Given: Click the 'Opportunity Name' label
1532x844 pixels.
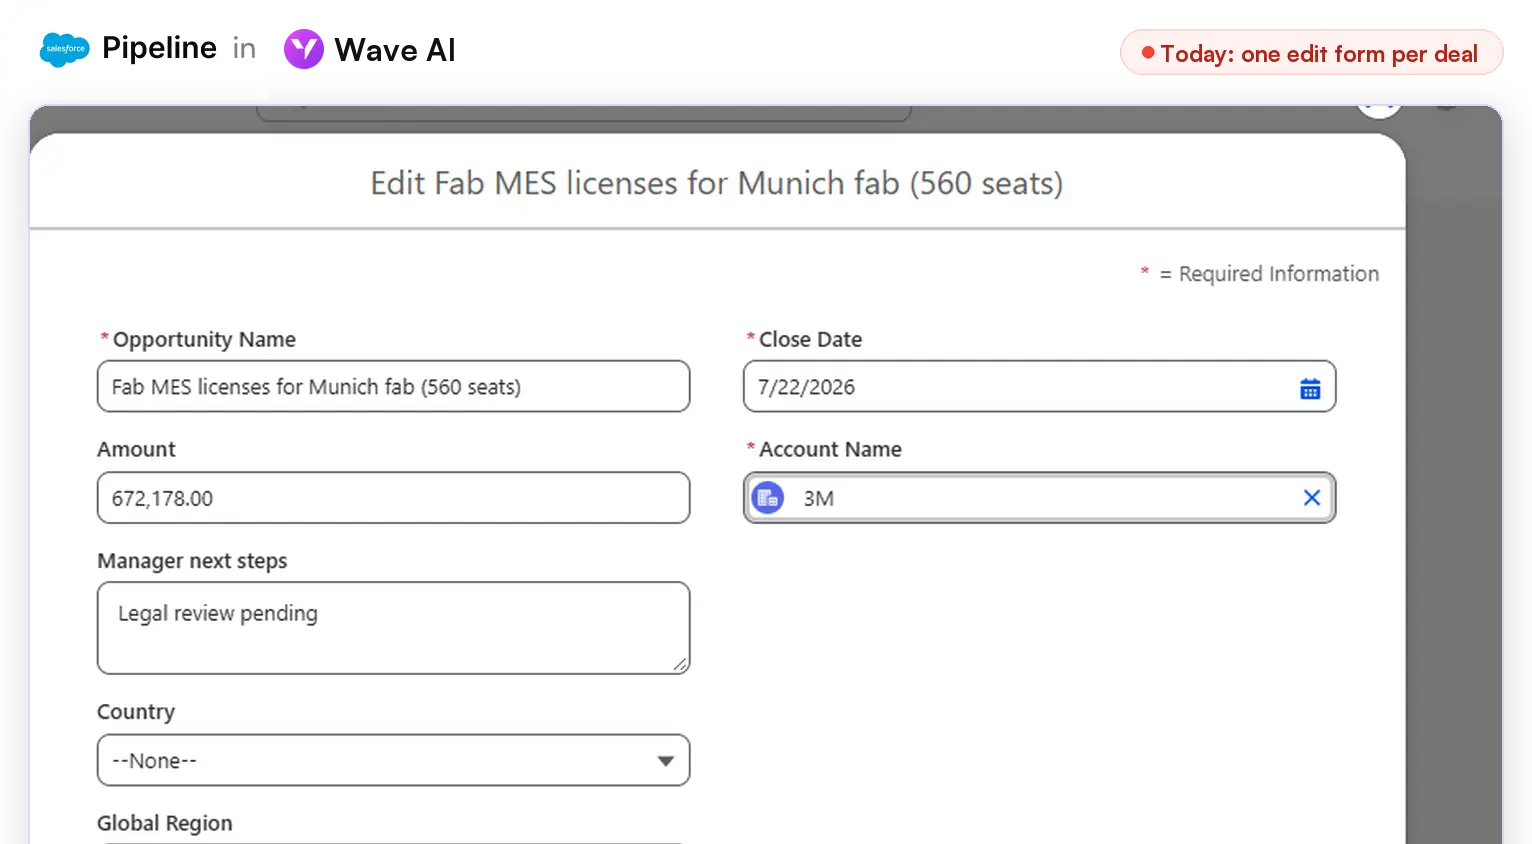Looking at the screenshot, I should (204, 340).
